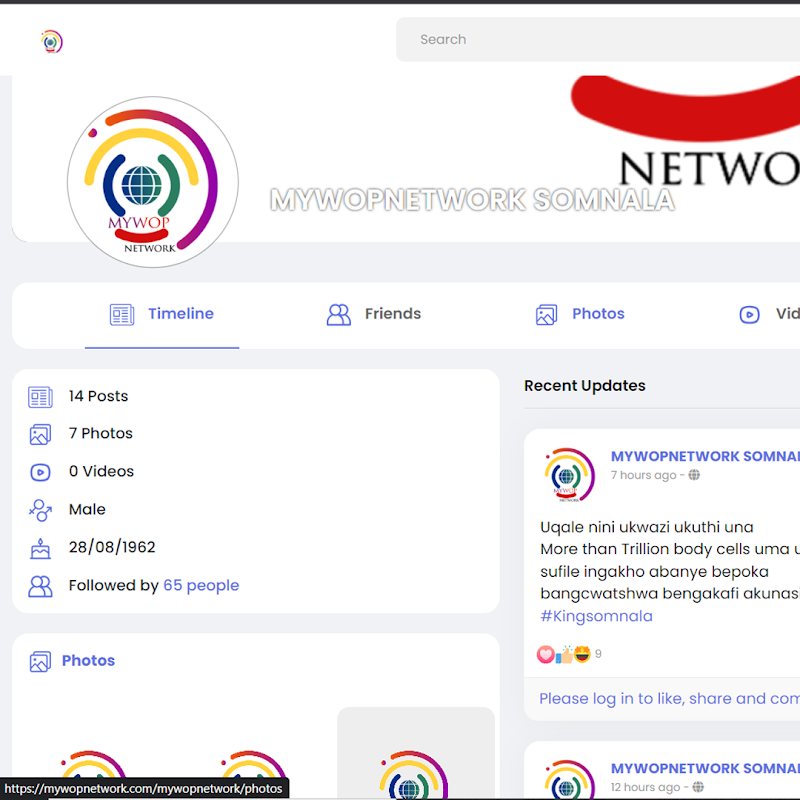Screen dimensions: 800x800
Task: Click the posts icon beside 14 Posts
Action: [40, 397]
